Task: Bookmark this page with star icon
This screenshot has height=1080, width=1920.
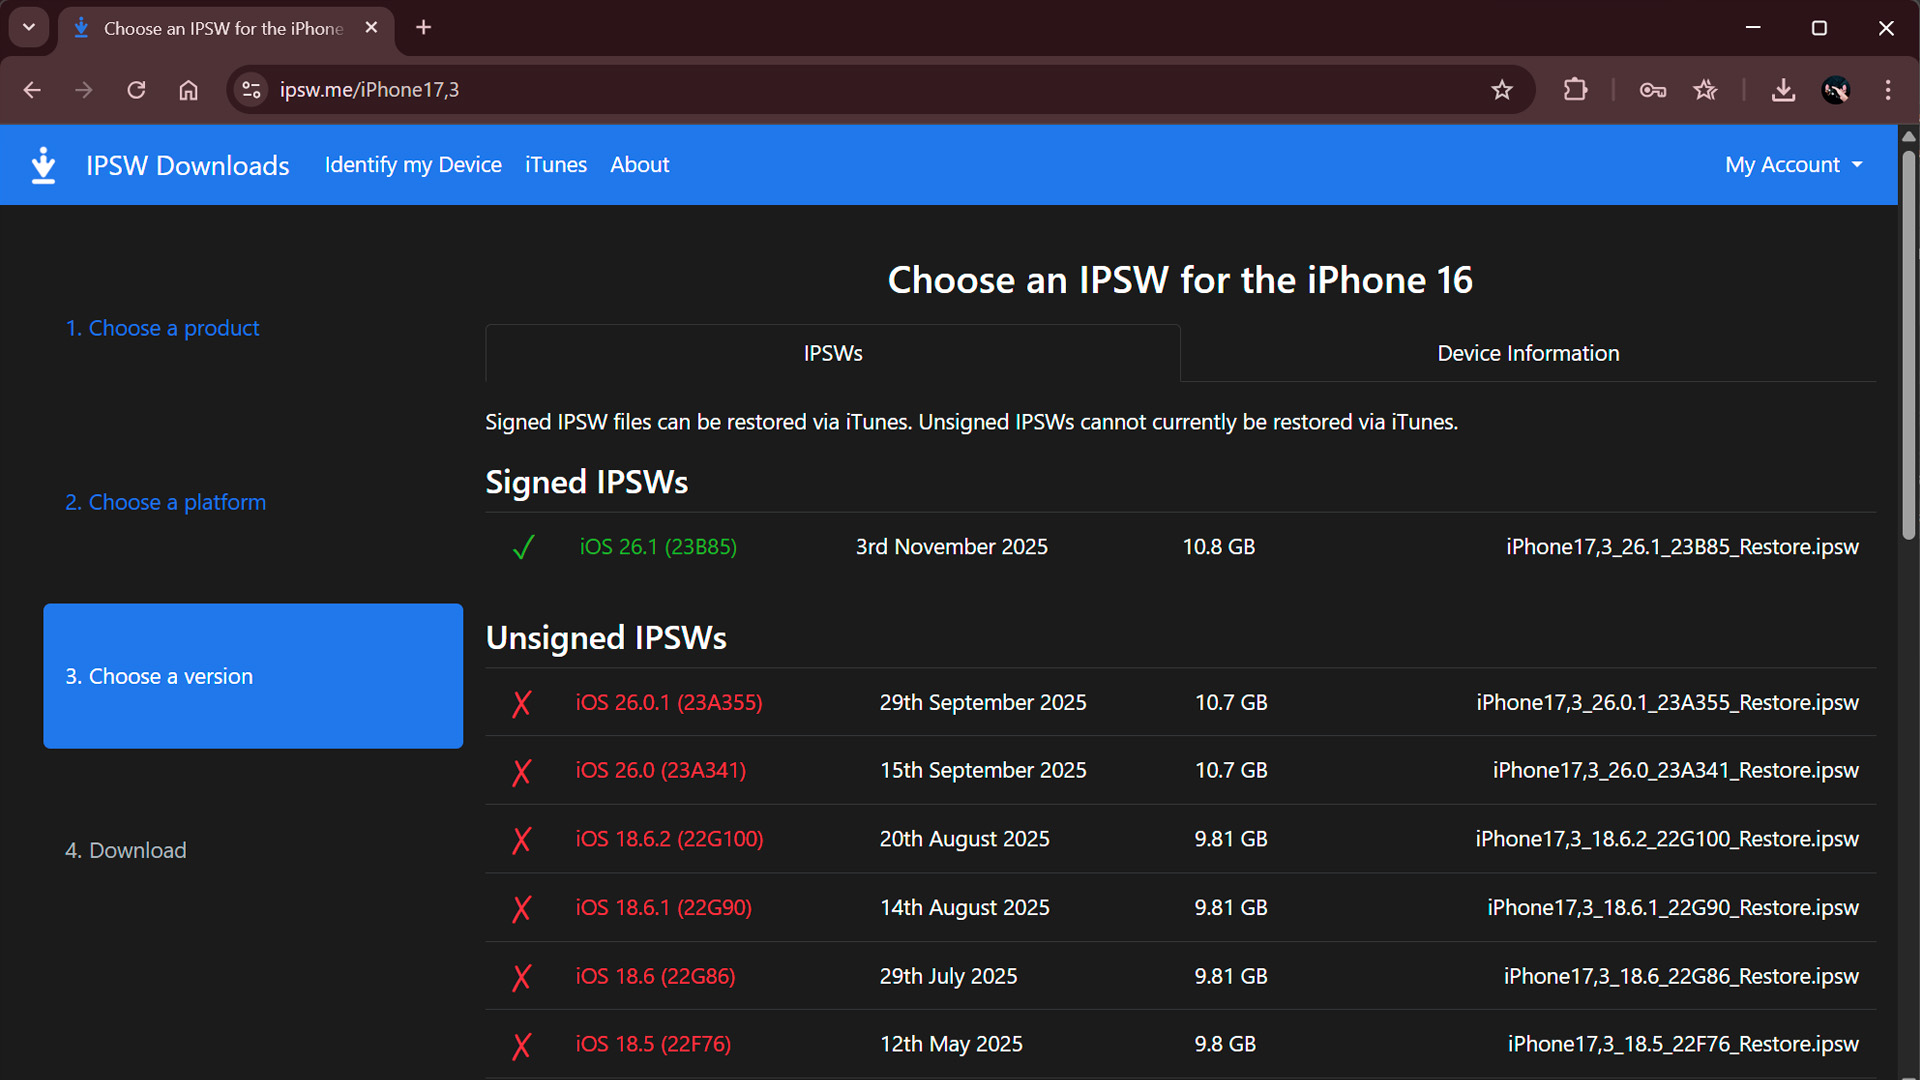Action: tap(1501, 90)
